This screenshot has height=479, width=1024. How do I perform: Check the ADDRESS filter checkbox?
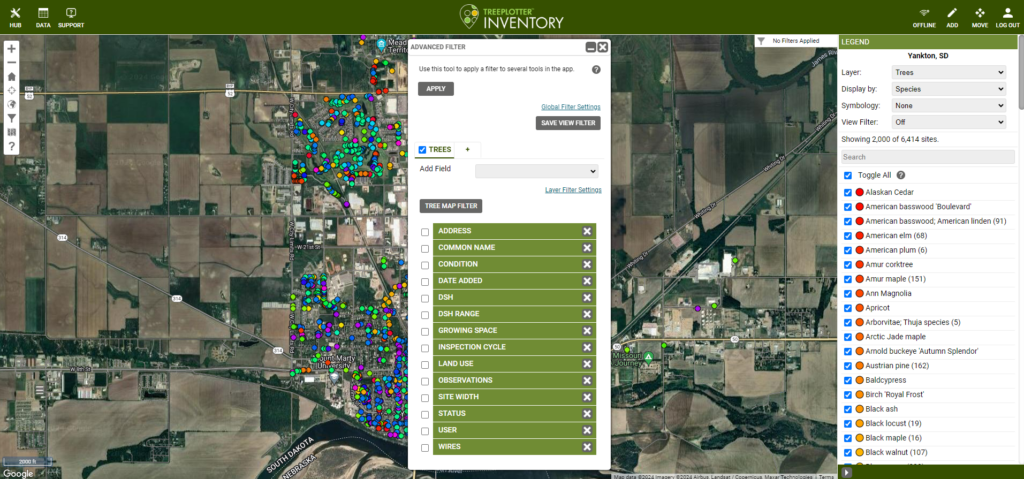pyautogui.click(x=425, y=232)
